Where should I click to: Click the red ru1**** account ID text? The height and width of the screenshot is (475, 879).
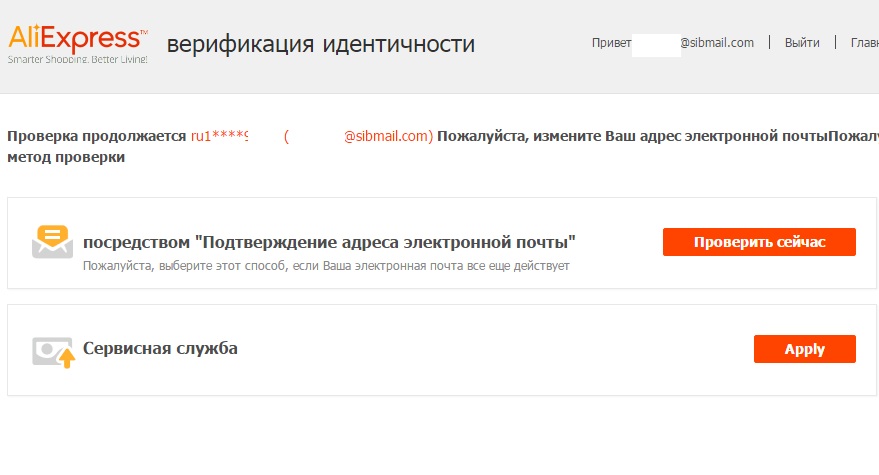[219, 136]
